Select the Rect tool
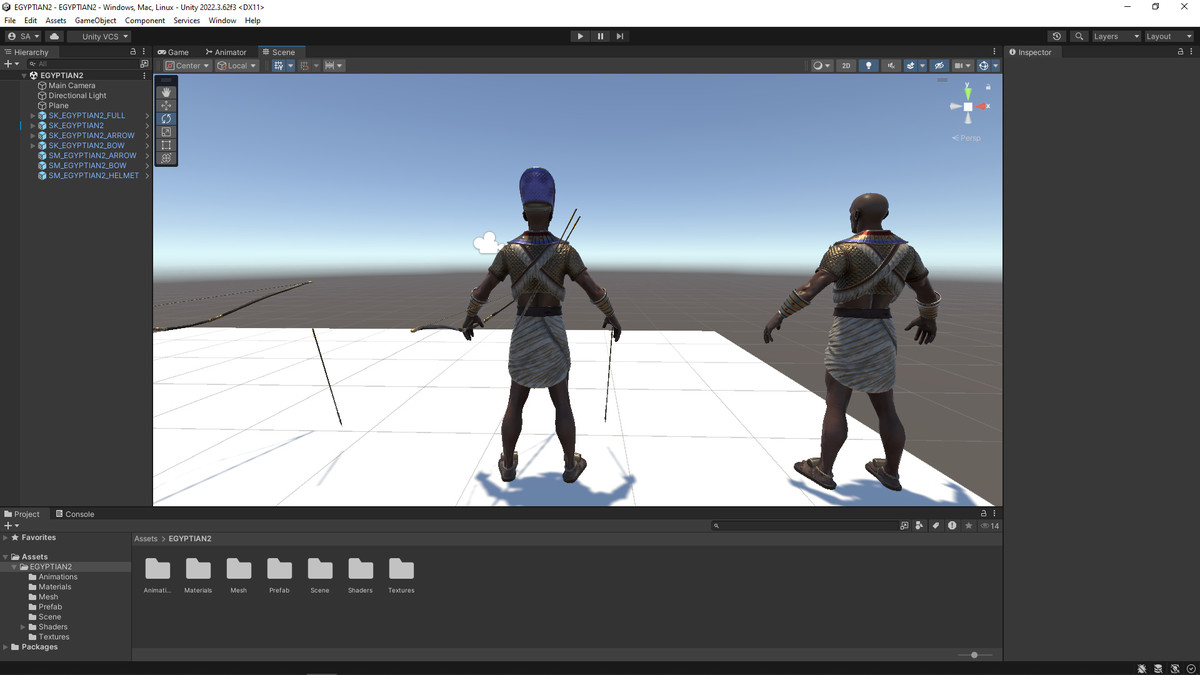Image resolution: width=1200 pixels, height=675 pixels. (166, 145)
